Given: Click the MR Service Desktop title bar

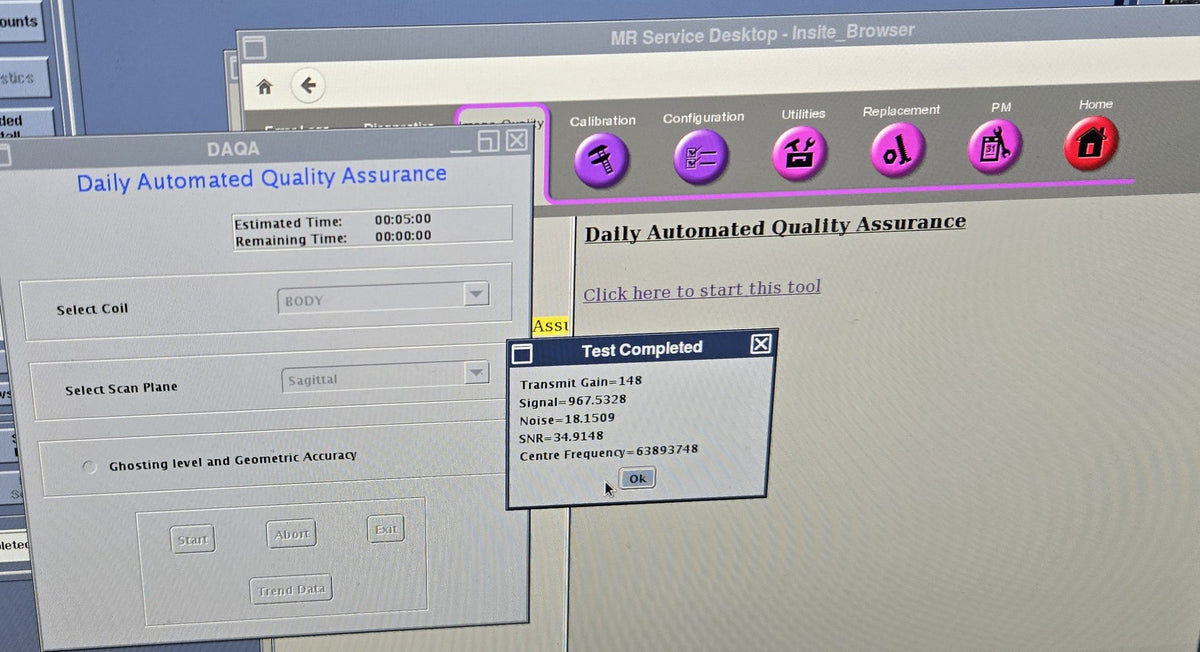Looking at the screenshot, I should 762,34.
